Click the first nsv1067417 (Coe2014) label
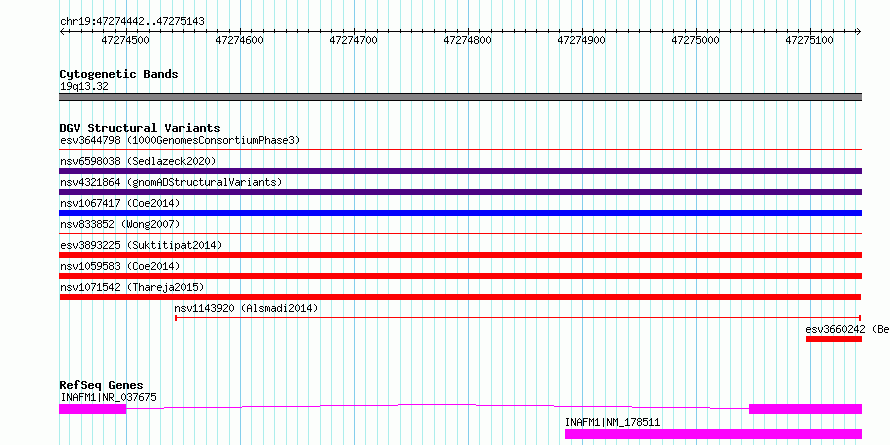This screenshot has width=890, height=445. pyautogui.click(x=120, y=203)
